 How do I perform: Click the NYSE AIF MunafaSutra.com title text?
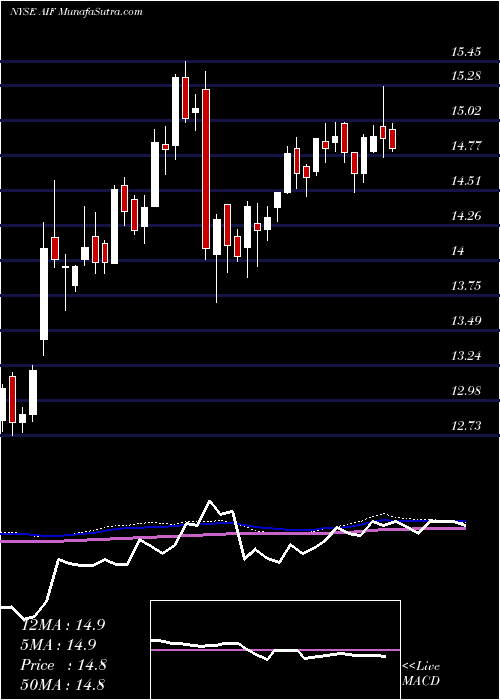(x=76, y=12)
